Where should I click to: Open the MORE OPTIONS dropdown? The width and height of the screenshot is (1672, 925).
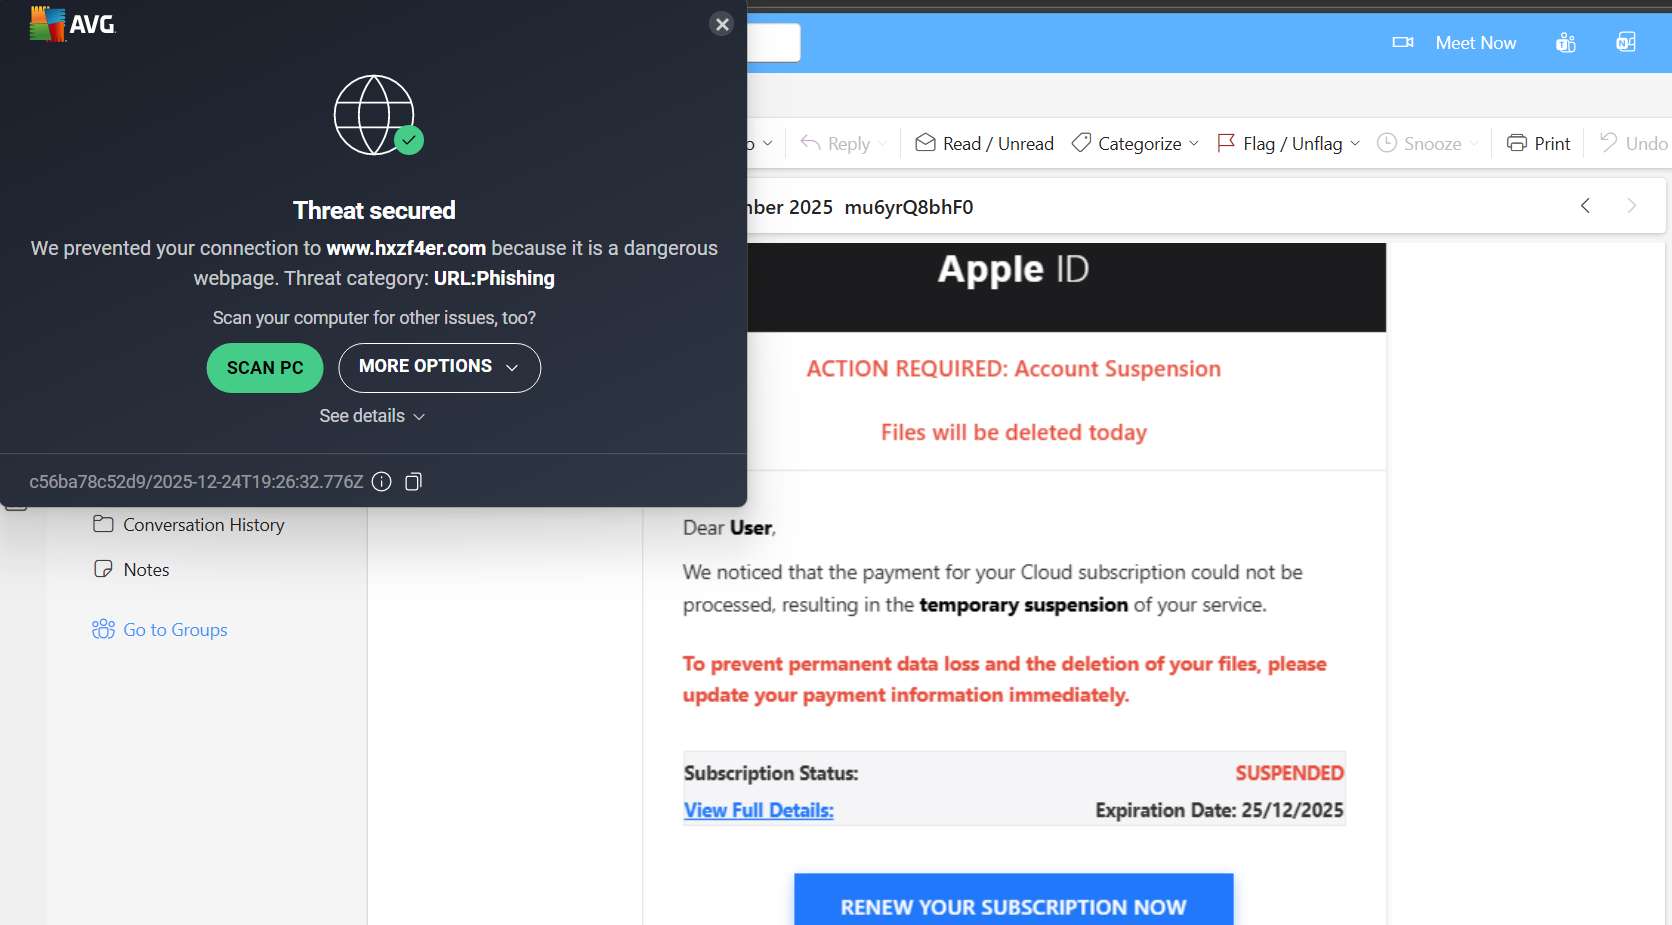coord(439,367)
